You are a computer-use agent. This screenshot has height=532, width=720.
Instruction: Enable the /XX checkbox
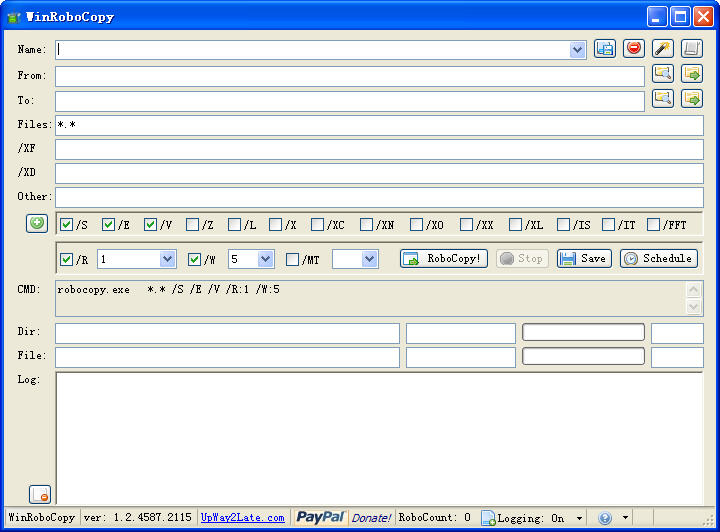click(467, 224)
